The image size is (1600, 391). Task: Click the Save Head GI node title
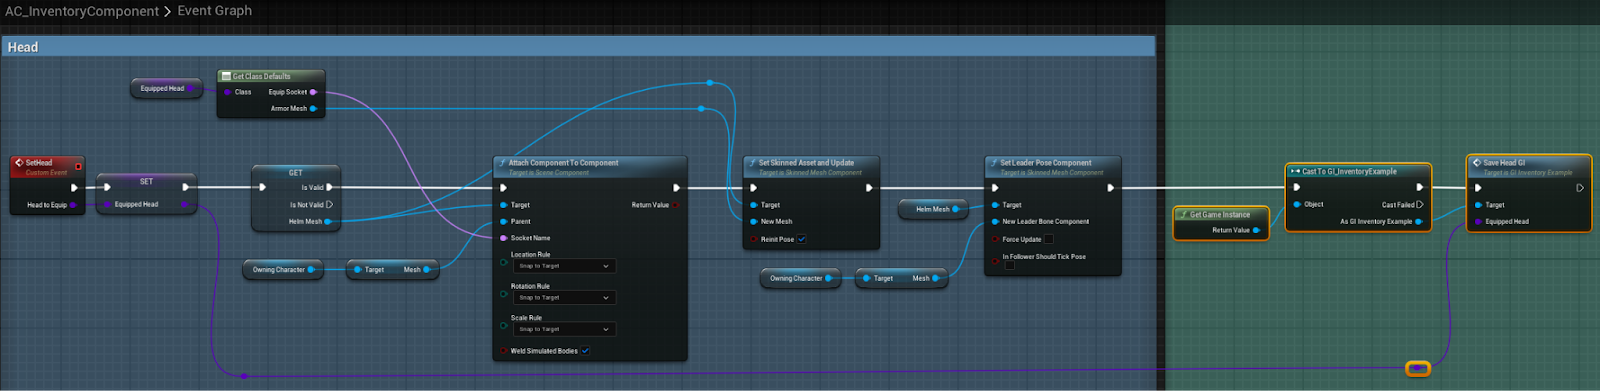(x=1504, y=162)
